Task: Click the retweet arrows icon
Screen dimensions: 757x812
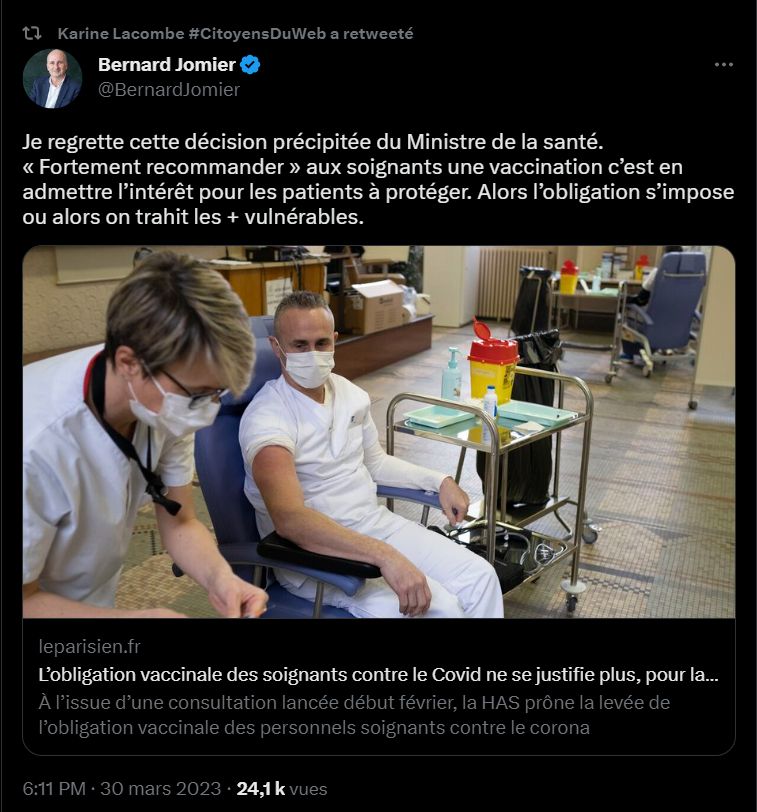Action: pos(32,34)
